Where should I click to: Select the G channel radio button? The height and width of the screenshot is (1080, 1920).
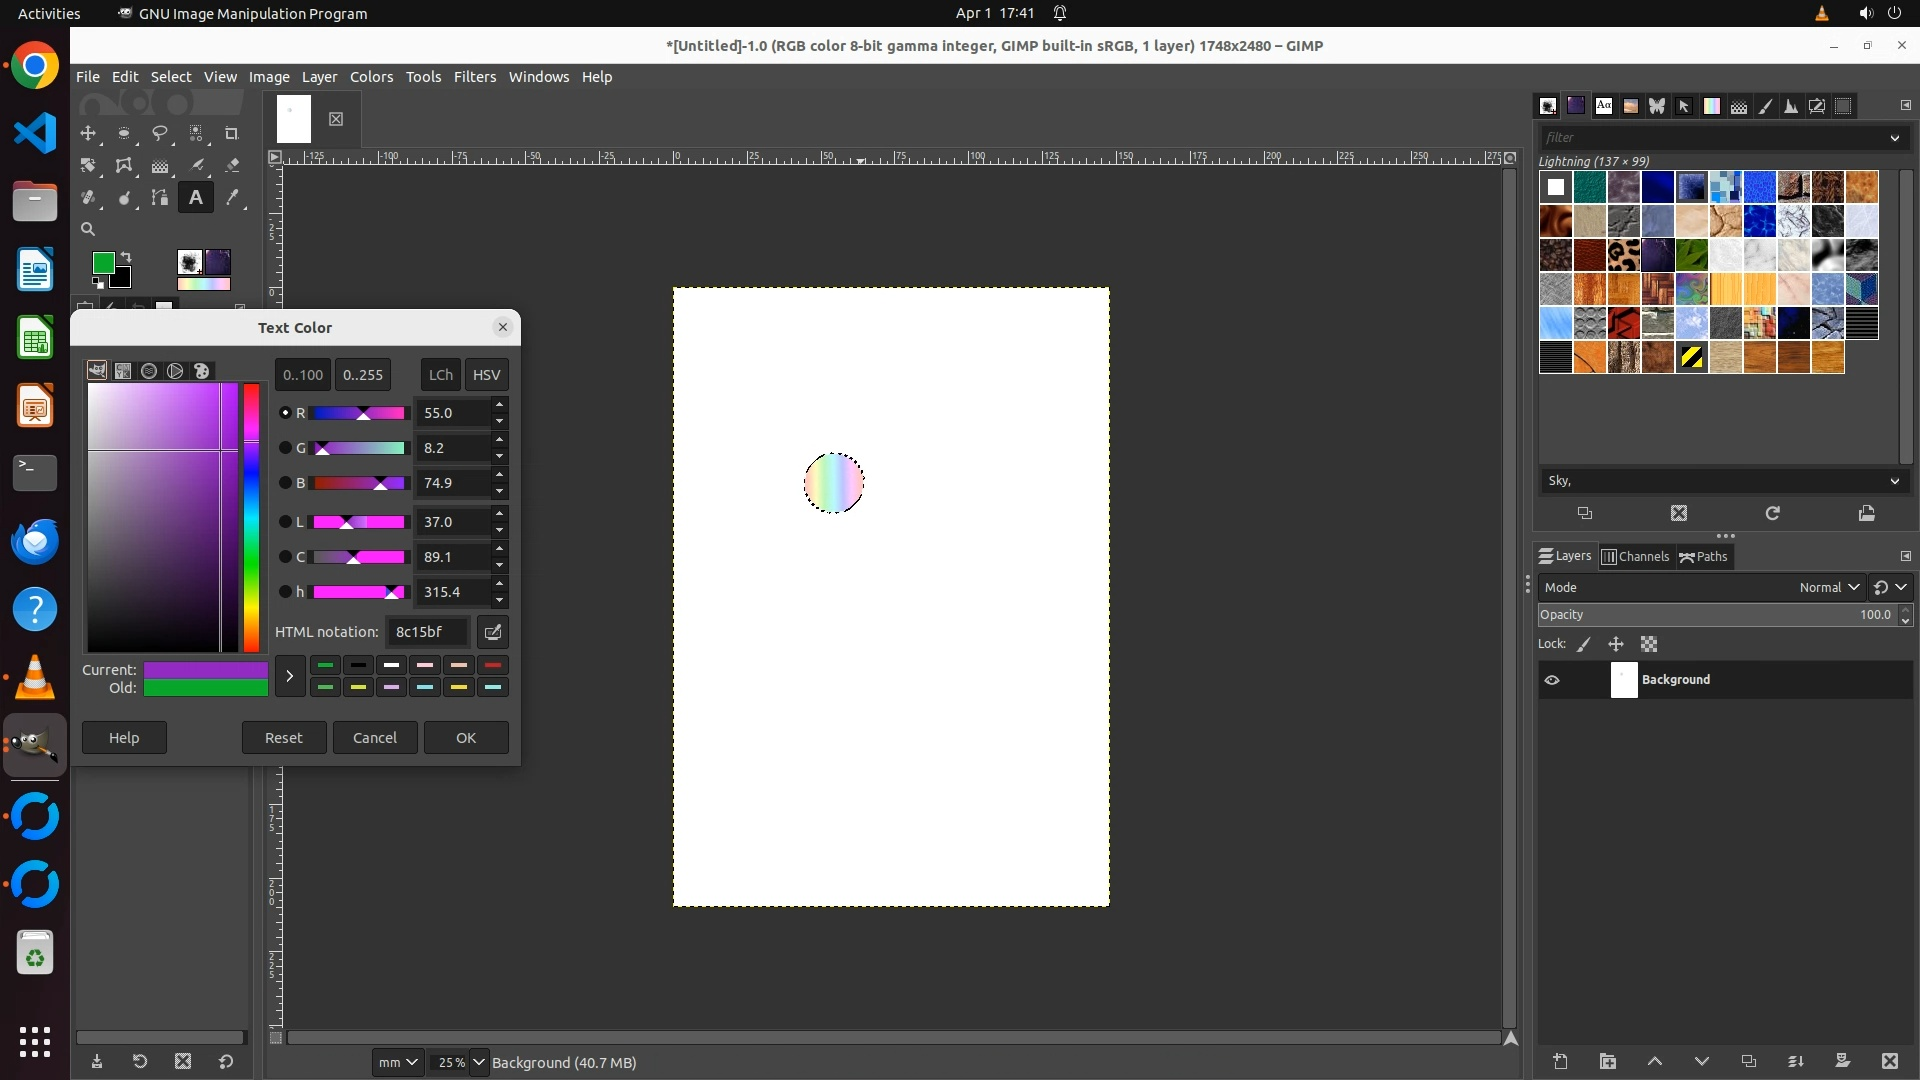(285, 448)
